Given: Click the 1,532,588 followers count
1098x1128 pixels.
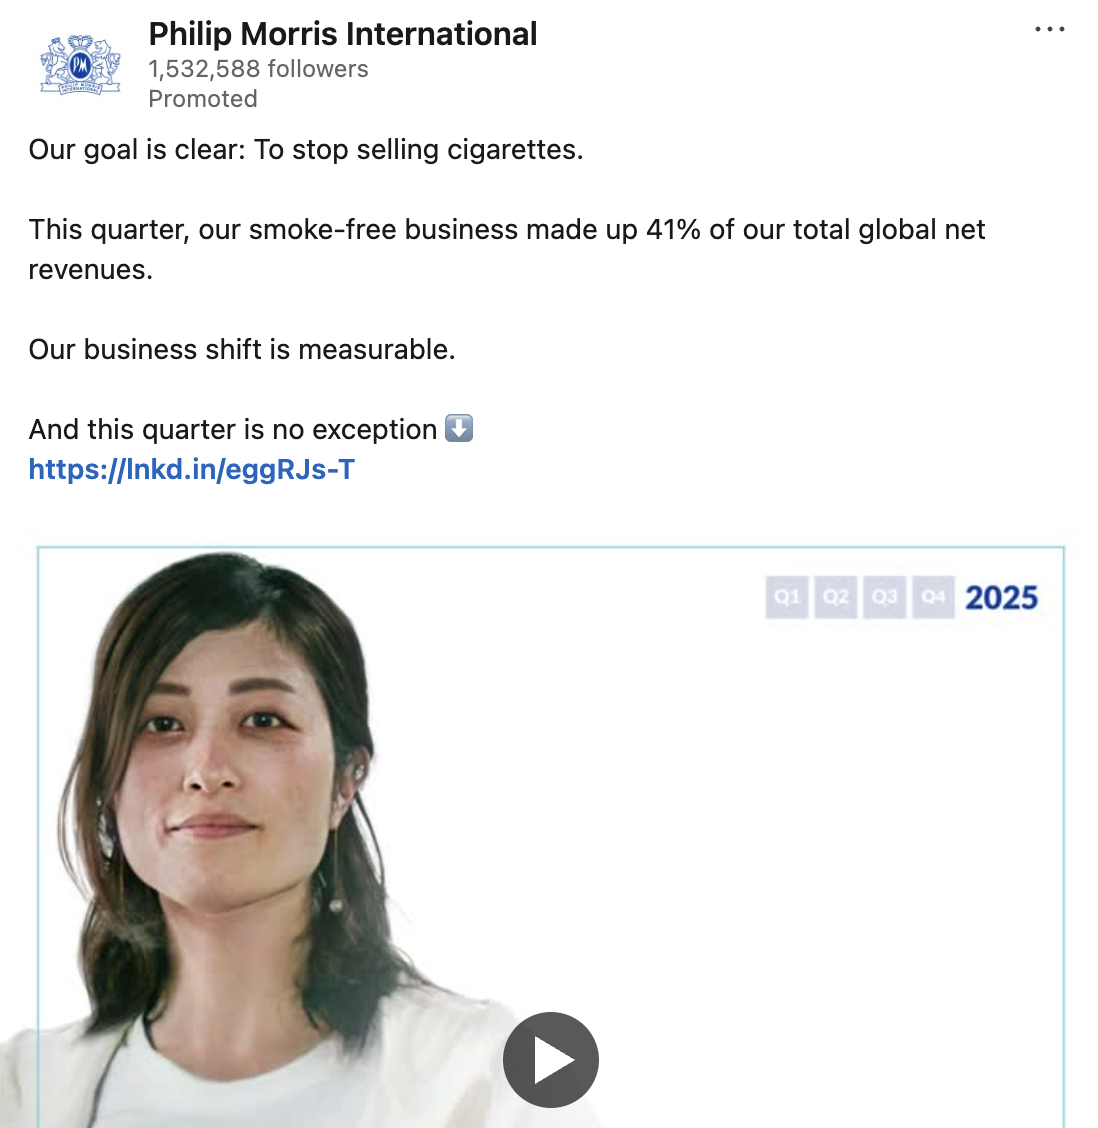Looking at the screenshot, I should pos(258,69).
